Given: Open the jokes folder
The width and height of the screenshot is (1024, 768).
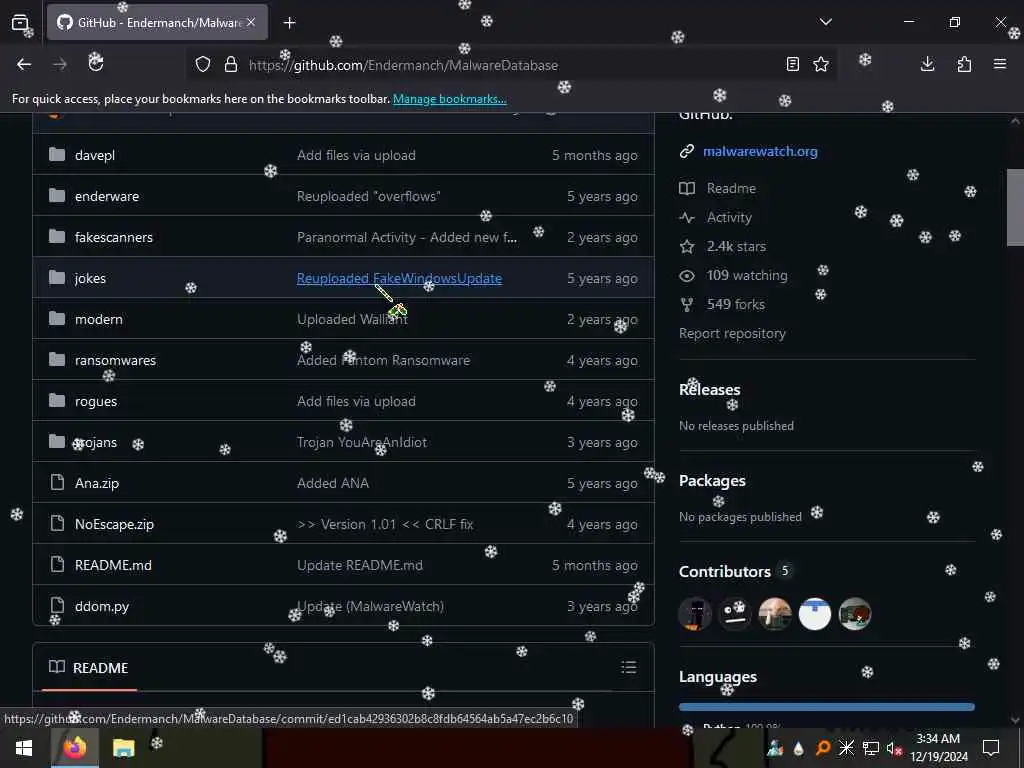Looking at the screenshot, I should pos(90,278).
